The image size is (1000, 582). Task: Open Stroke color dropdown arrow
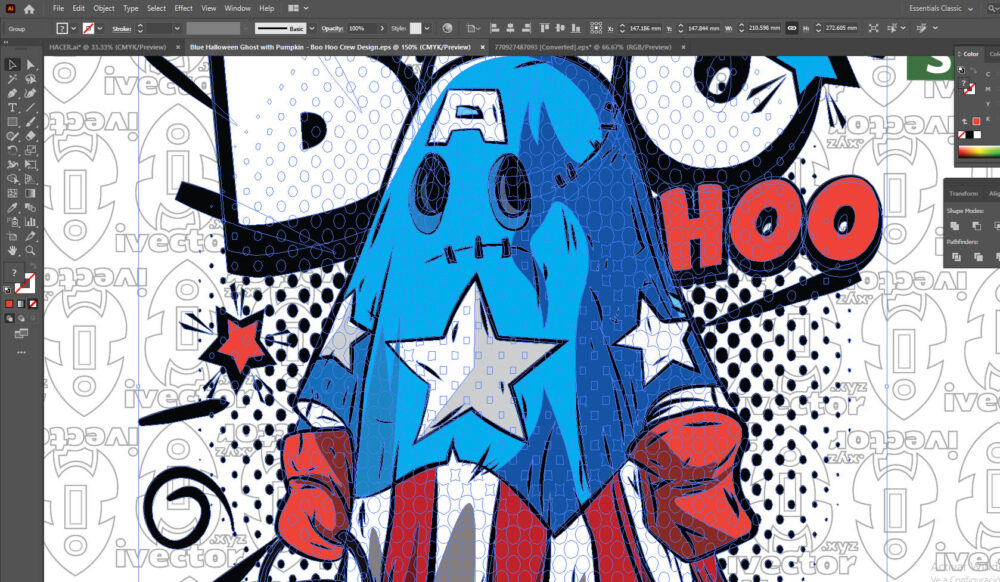[100, 29]
